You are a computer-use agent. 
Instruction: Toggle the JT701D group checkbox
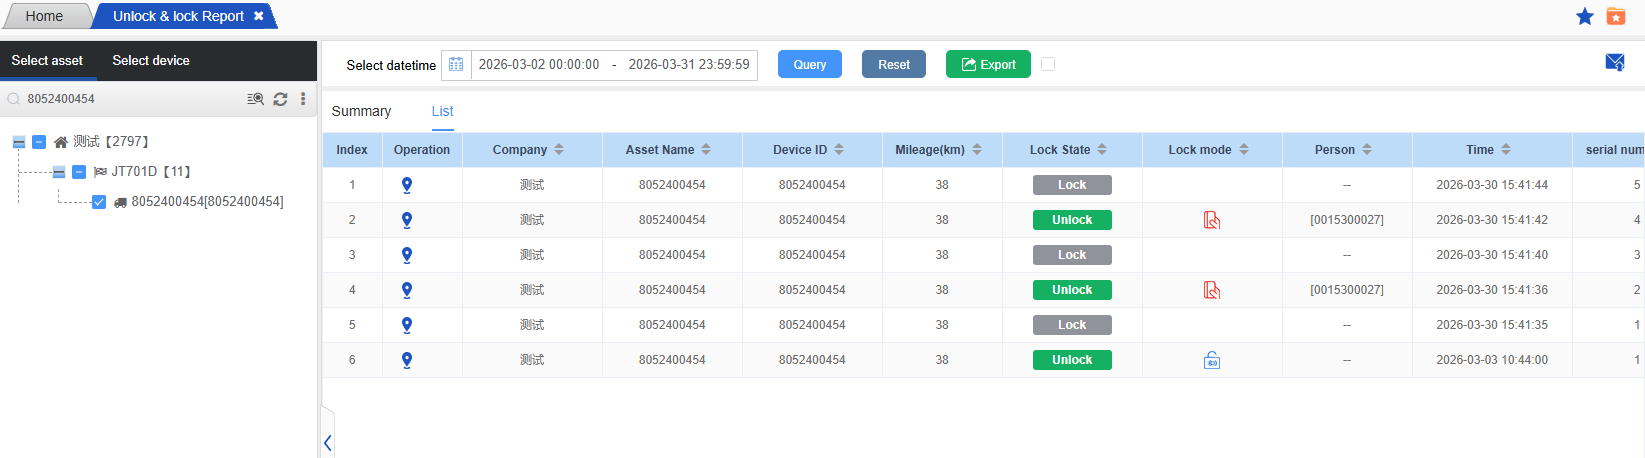79,172
